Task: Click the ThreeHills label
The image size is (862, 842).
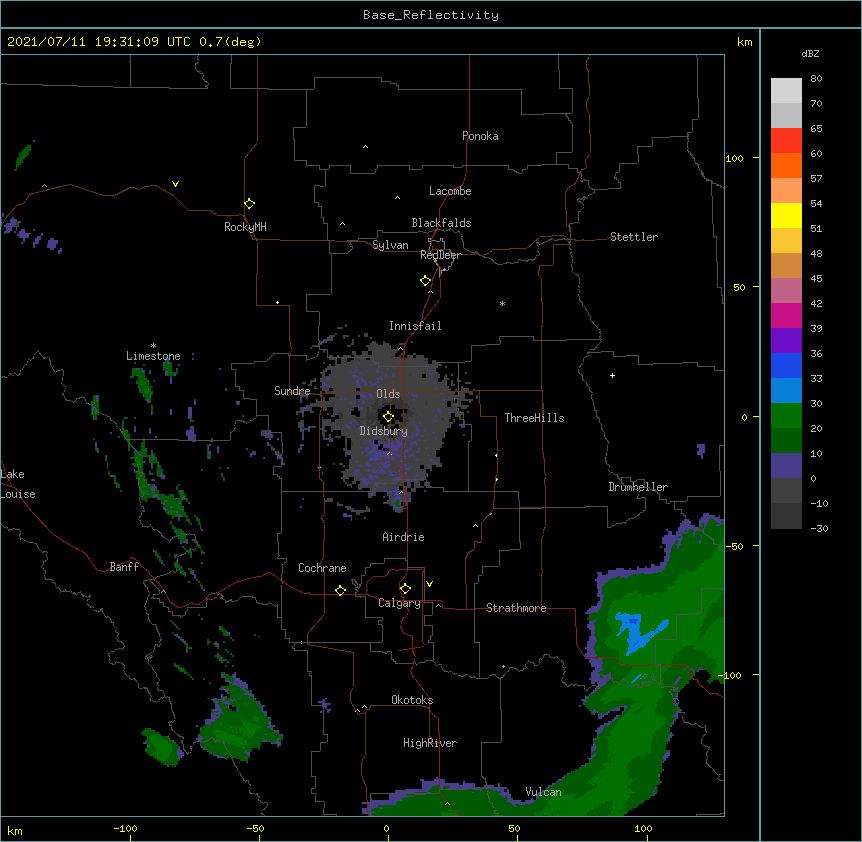Action: 534,418
